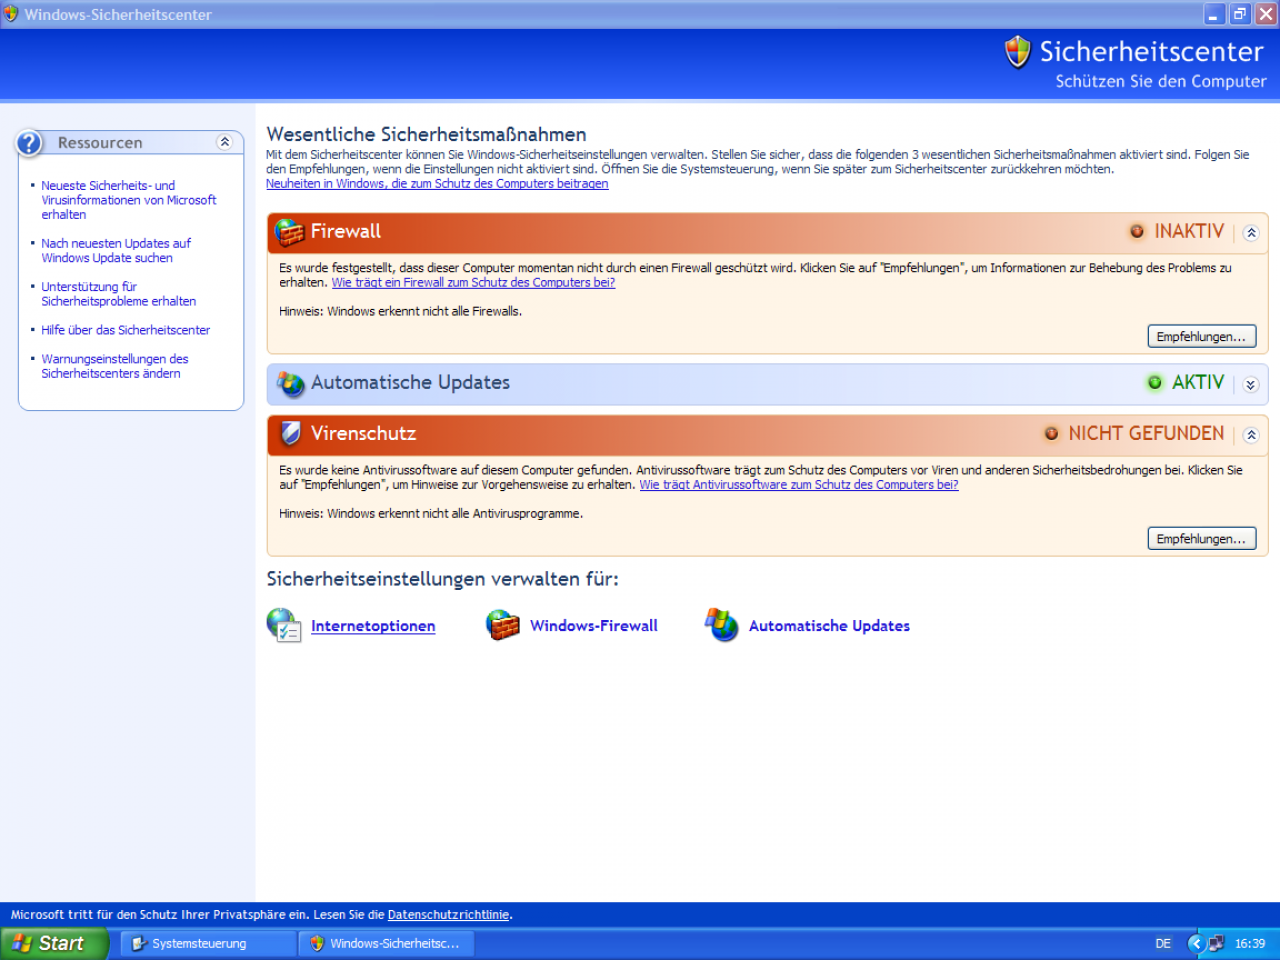This screenshot has width=1280, height=960.
Task: Open Nach neuesten Updates suchen link
Action: [116, 250]
